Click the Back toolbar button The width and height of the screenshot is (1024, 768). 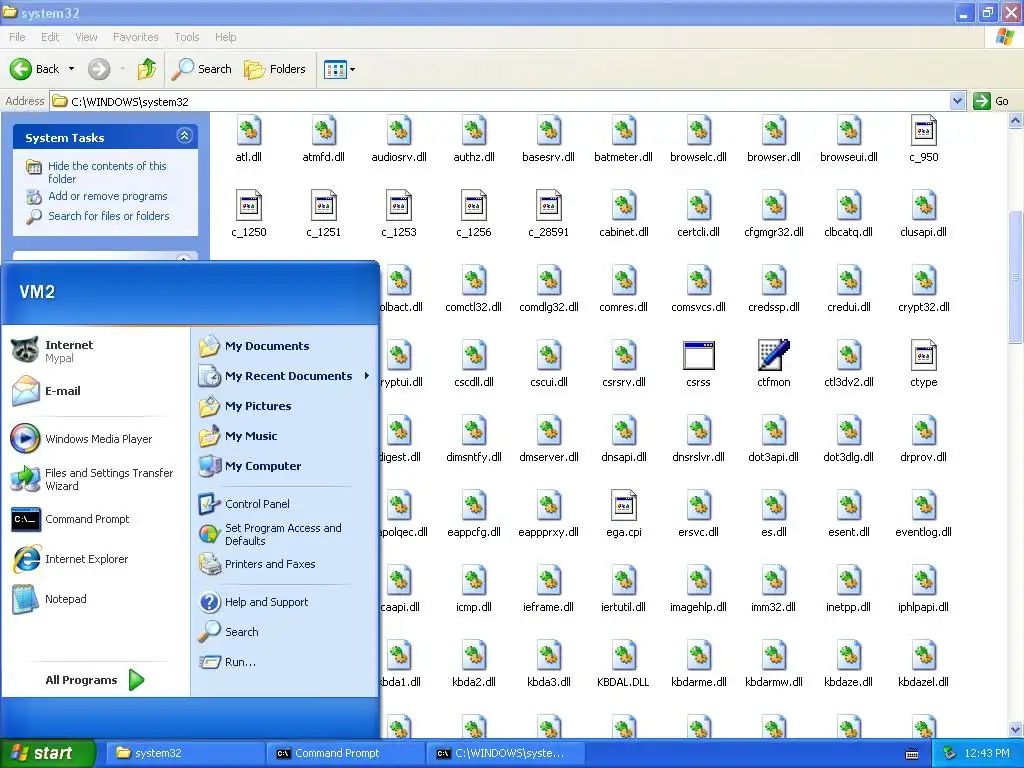[x=35, y=69]
